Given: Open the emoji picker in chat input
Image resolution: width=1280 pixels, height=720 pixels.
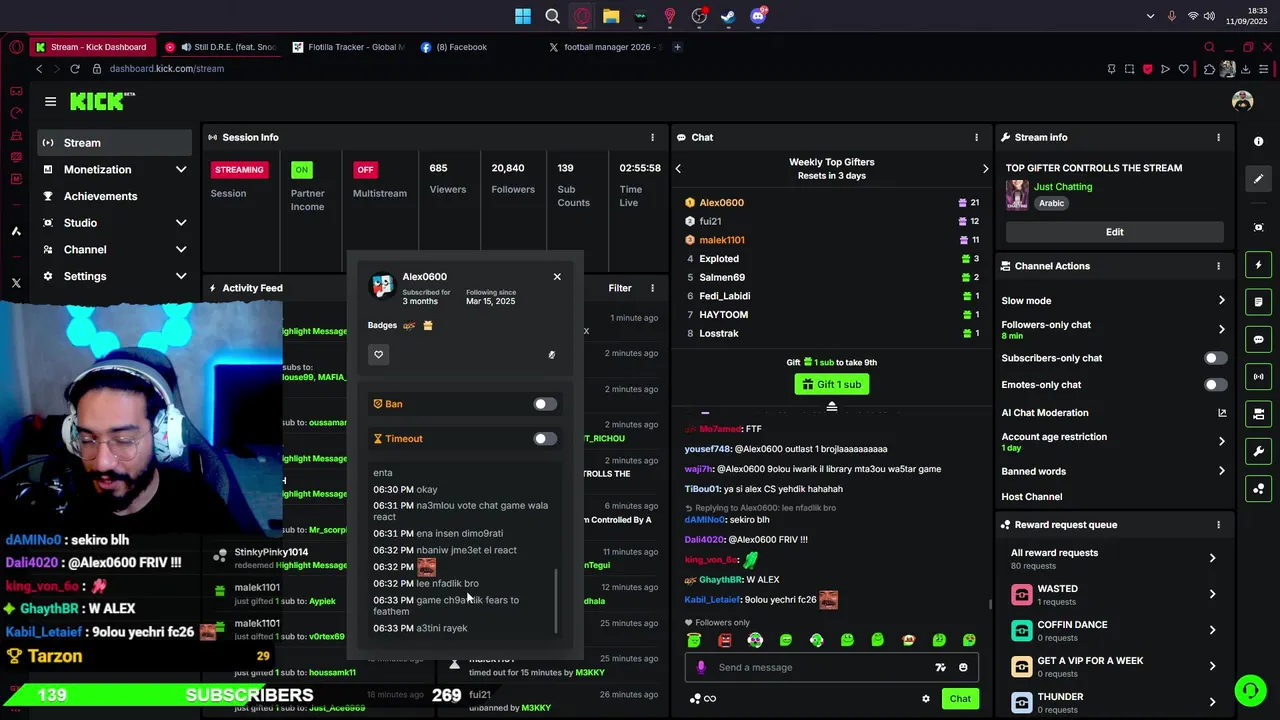Looking at the screenshot, I should point(963,667).
